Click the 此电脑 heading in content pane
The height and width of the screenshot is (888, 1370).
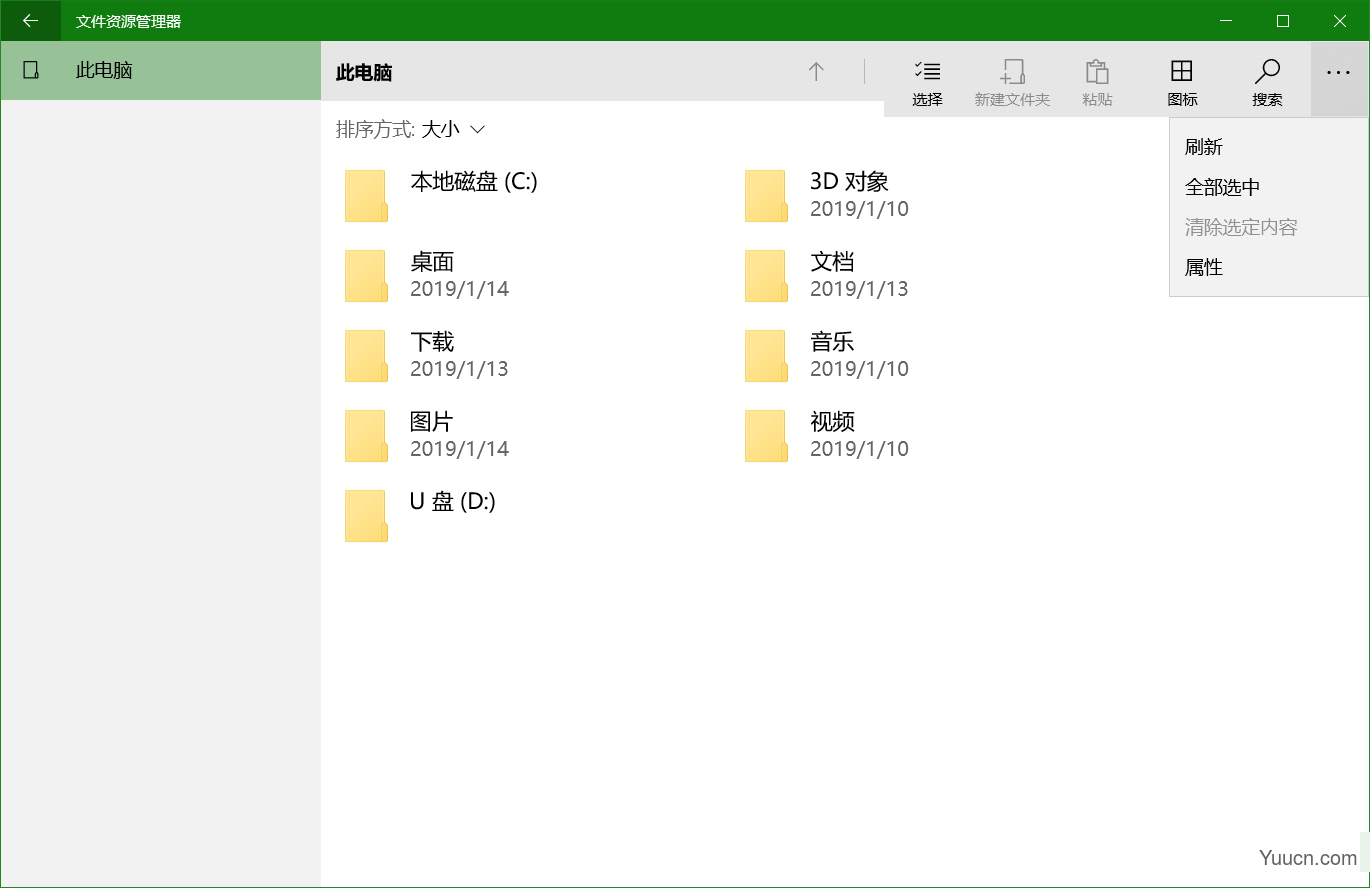coord(364,73)
